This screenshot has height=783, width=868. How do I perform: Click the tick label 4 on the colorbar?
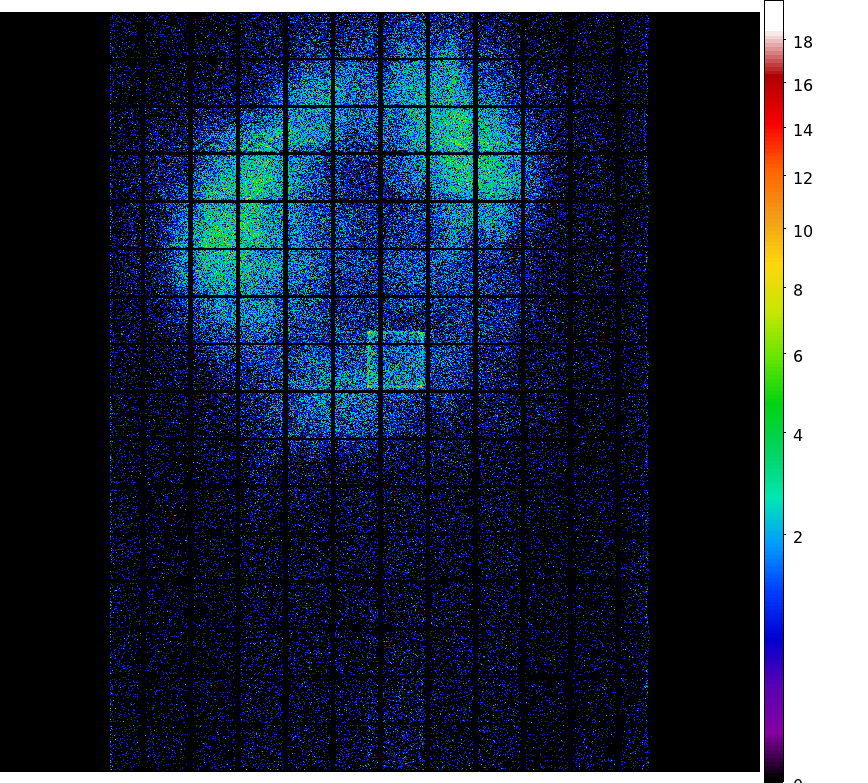click(798, 435)
